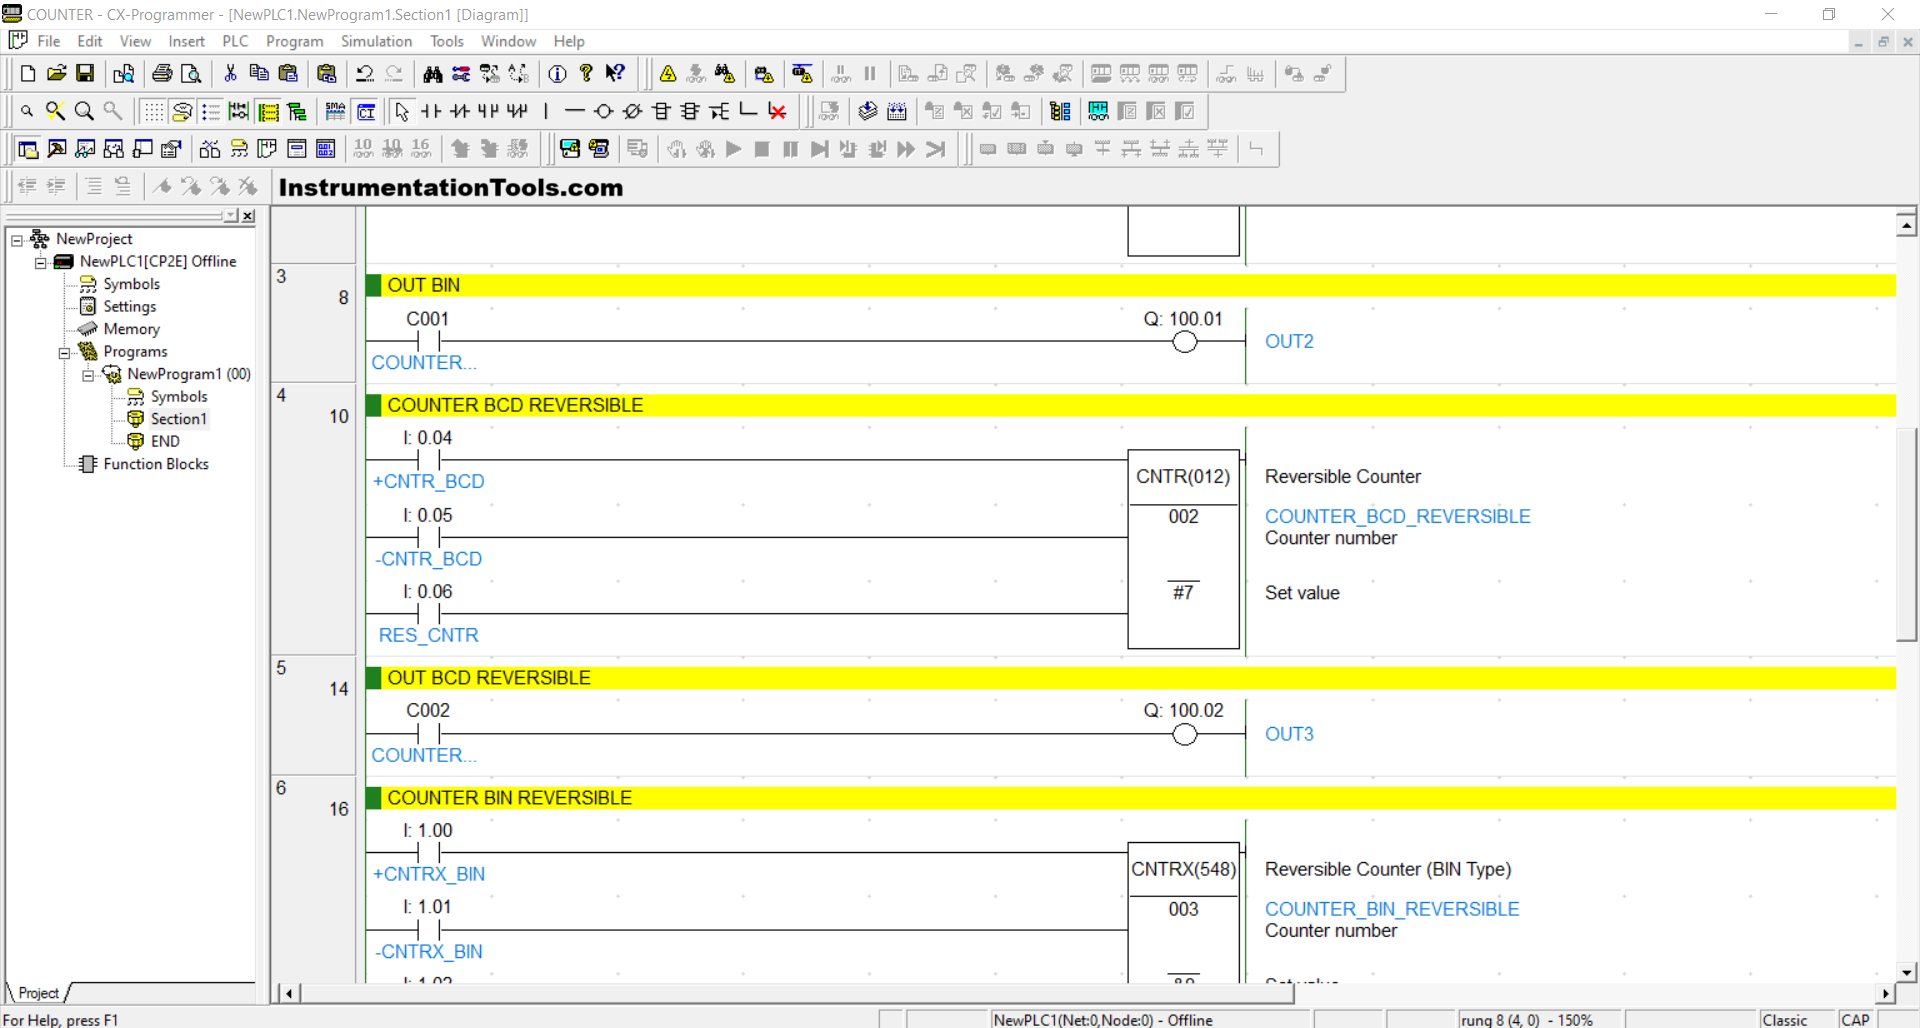Click the vertical scrollbar thumb
The width and height of the screenshot is (1920, 1028).
1907,535
